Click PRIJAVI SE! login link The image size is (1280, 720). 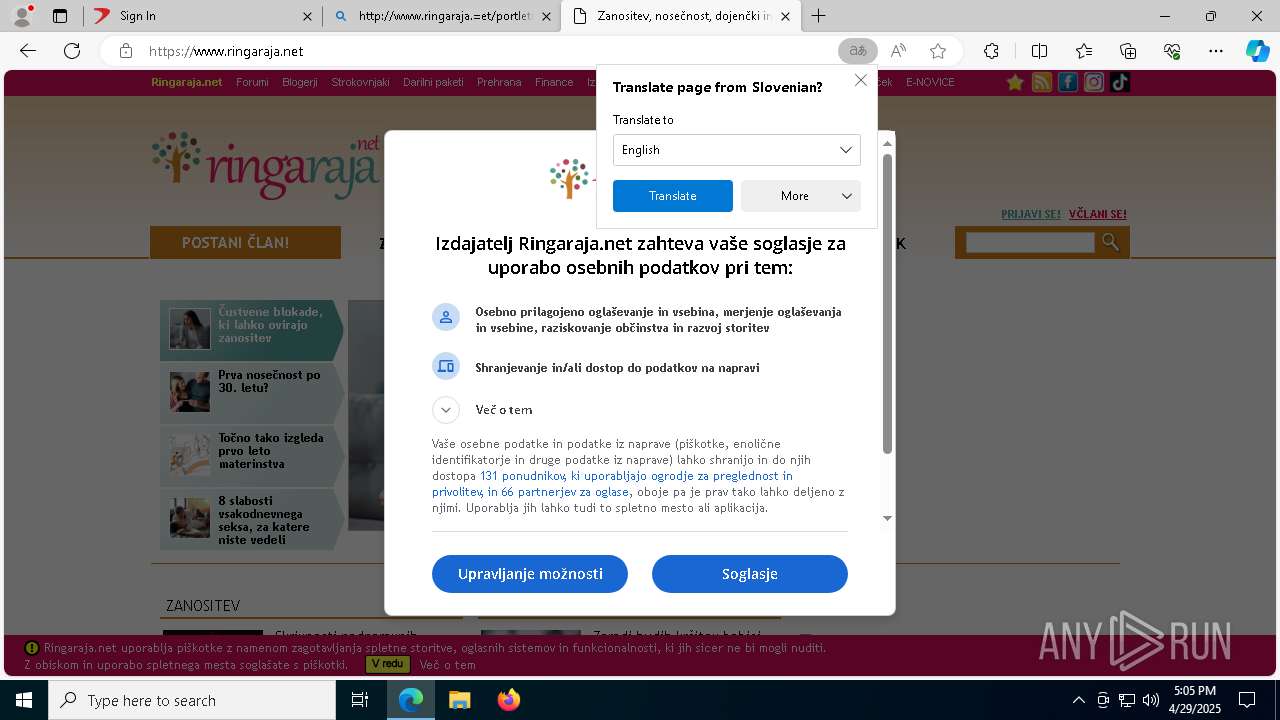(1031, 214)
